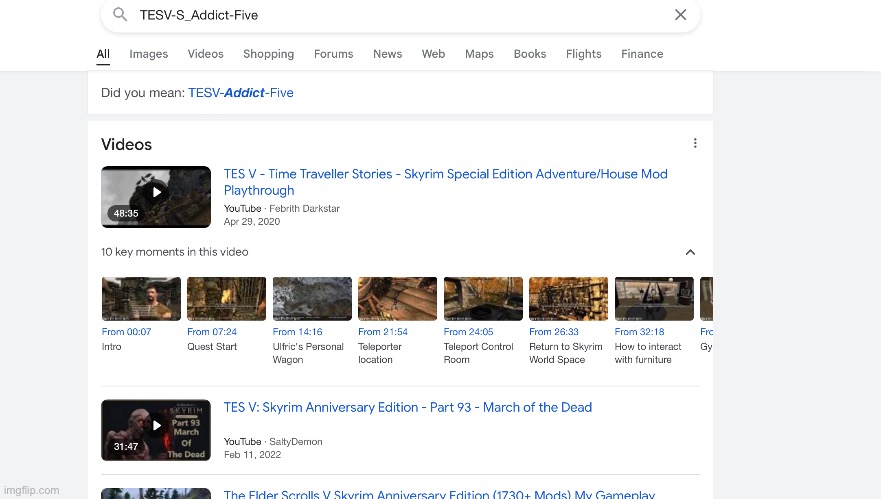Image resolution: width=881 pixels, height=499 pixels.
Task: Play the Time Traveller Stories video thumbnail
Action: tap(156, 197)
